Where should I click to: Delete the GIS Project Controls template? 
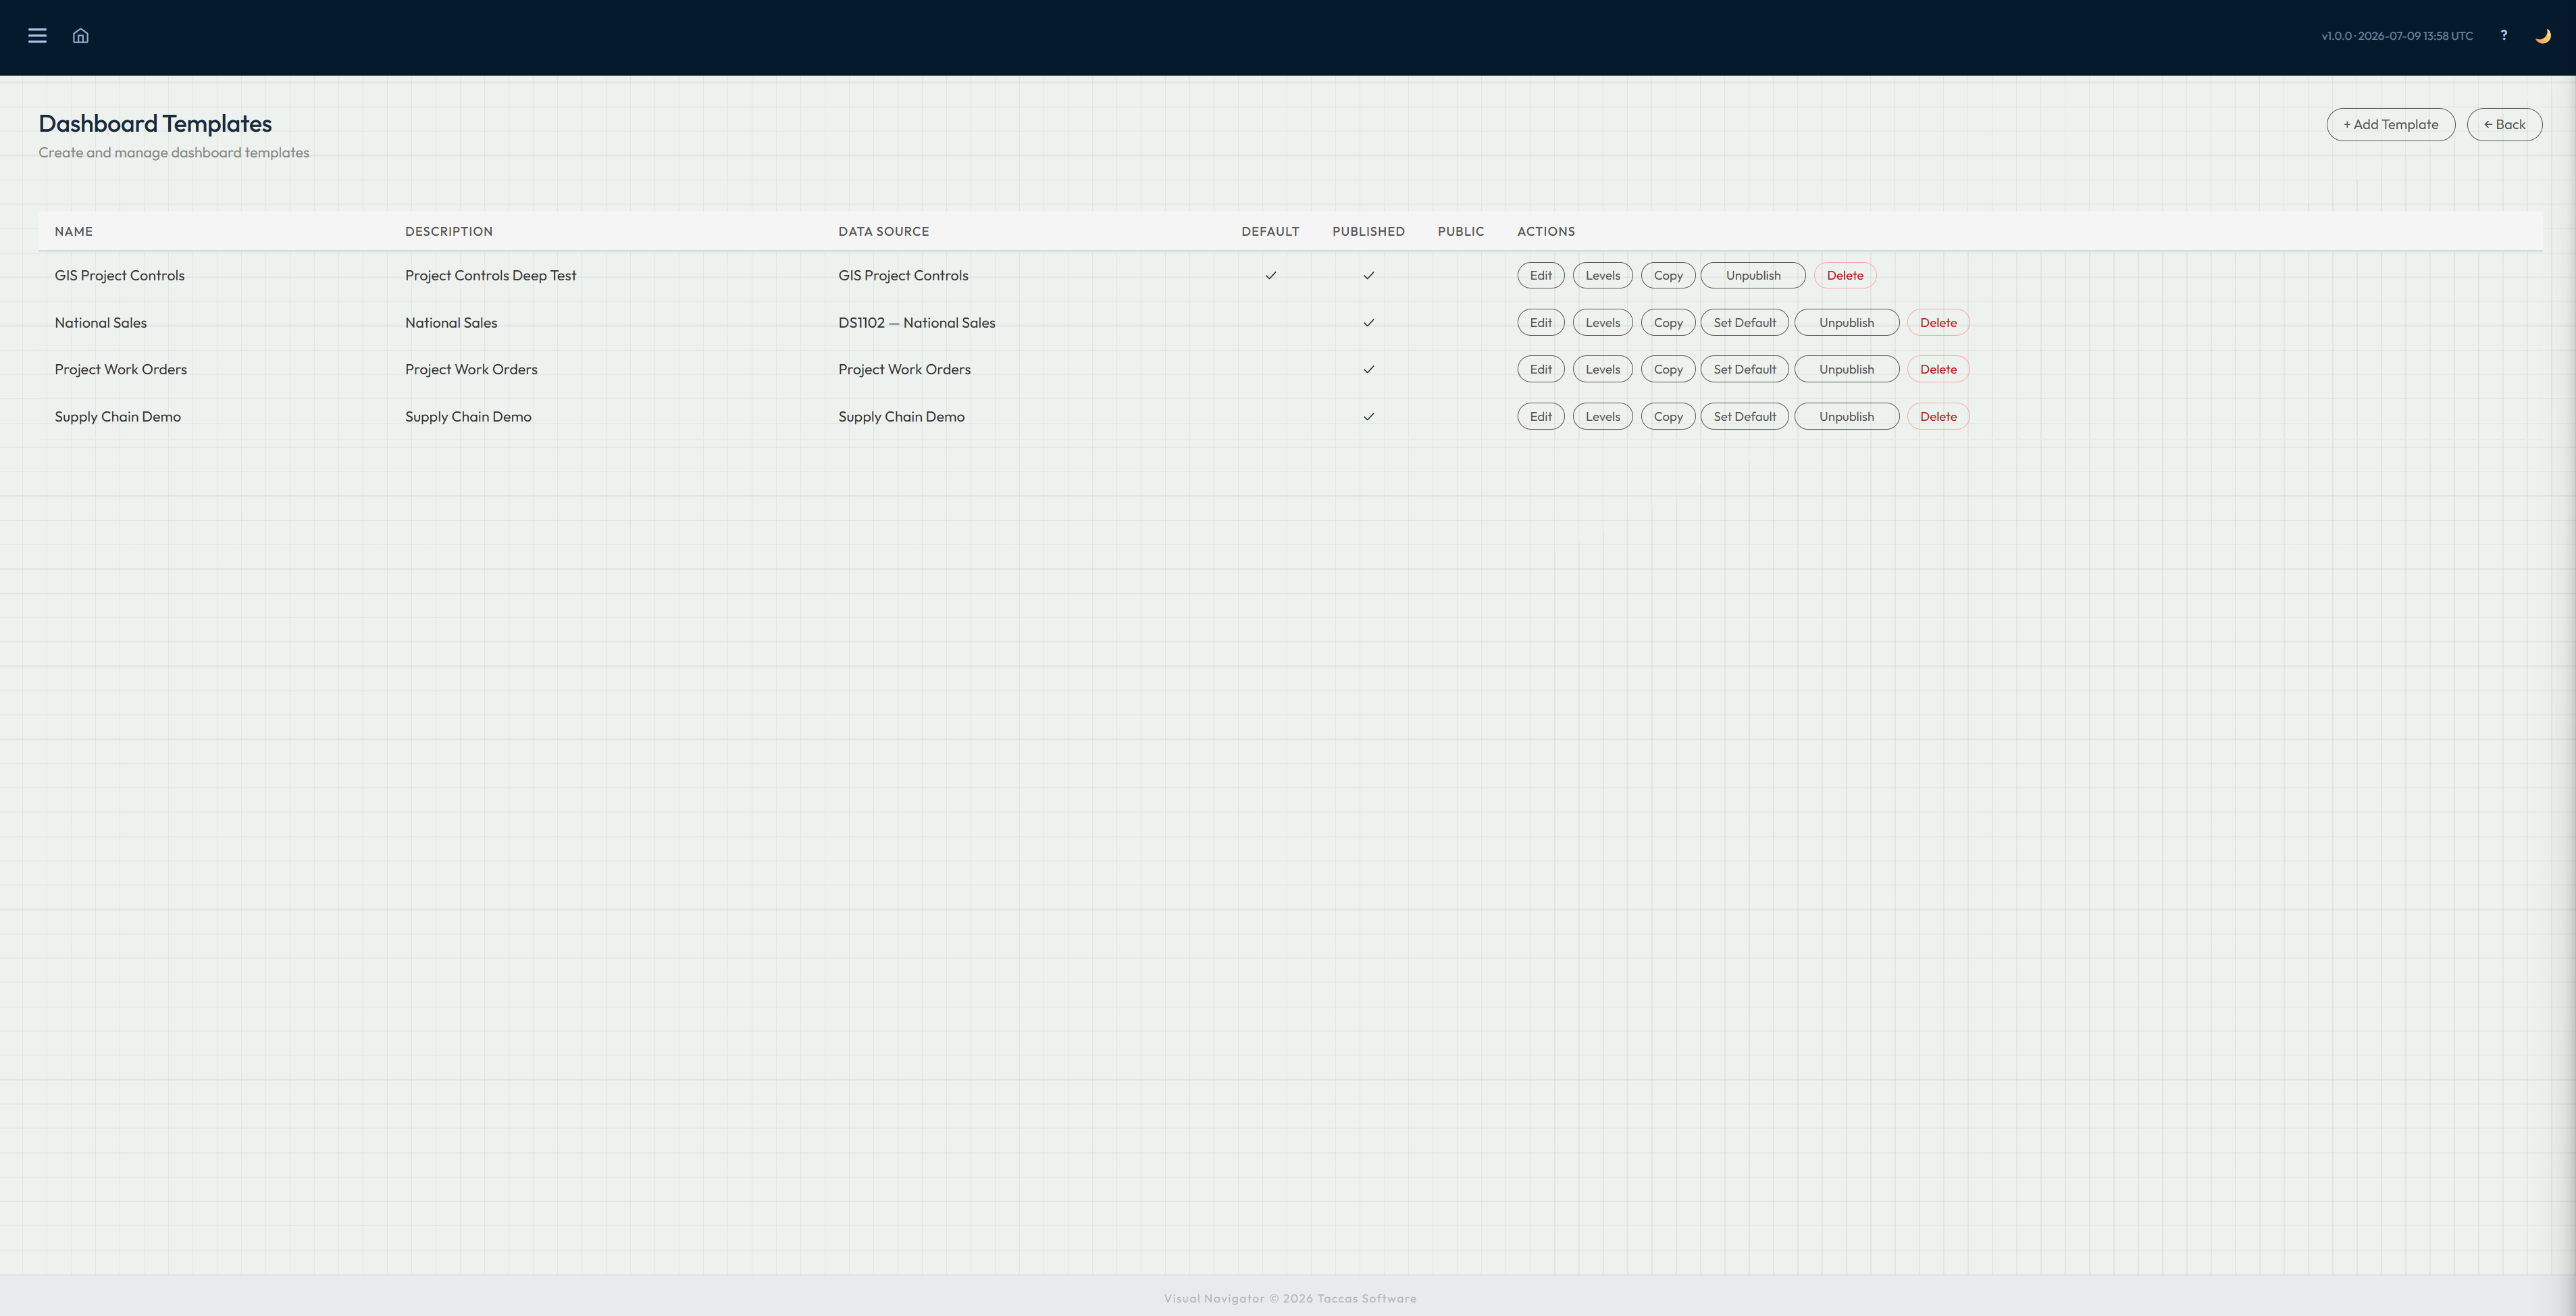pos(1845,276)
